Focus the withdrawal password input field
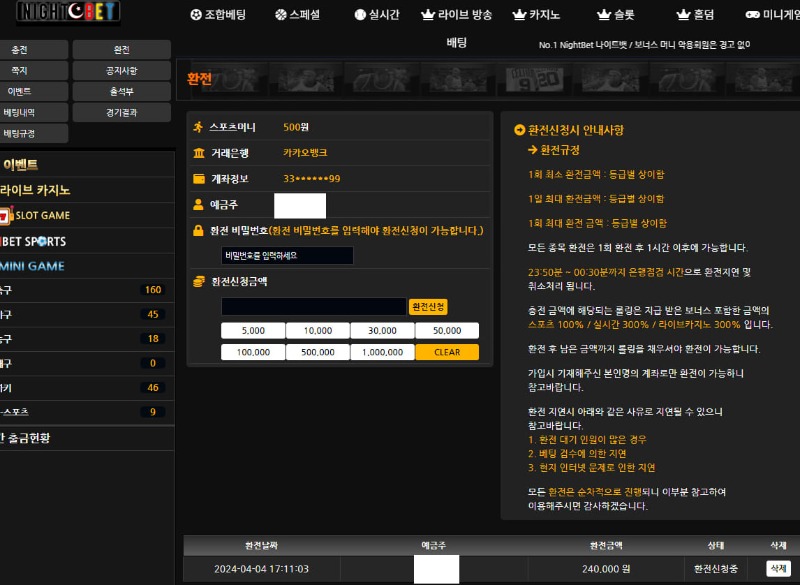Image resolution: width=800 pixels, height=585 pixels. (x=287, y=256)
